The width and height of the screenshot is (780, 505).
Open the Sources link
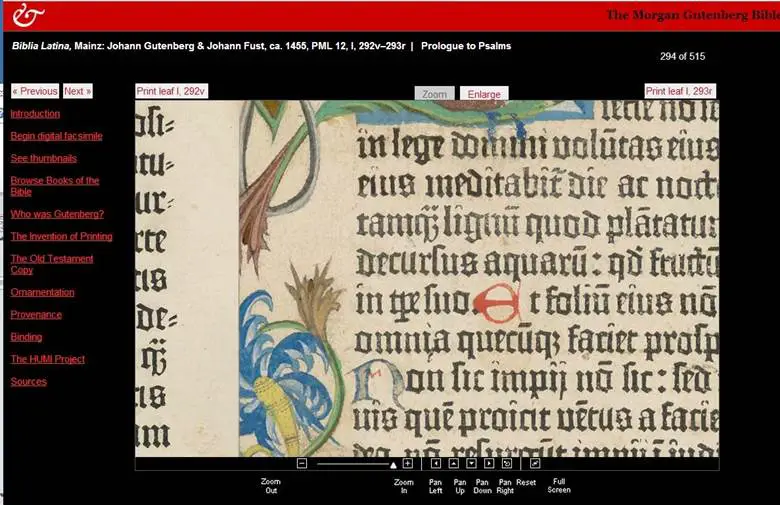[28, 382]
